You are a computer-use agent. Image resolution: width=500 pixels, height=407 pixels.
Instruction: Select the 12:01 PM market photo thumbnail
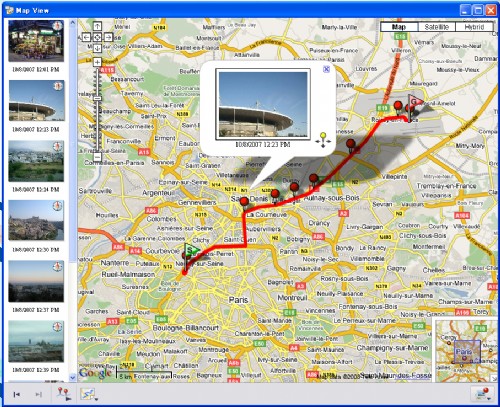(36, 41)
